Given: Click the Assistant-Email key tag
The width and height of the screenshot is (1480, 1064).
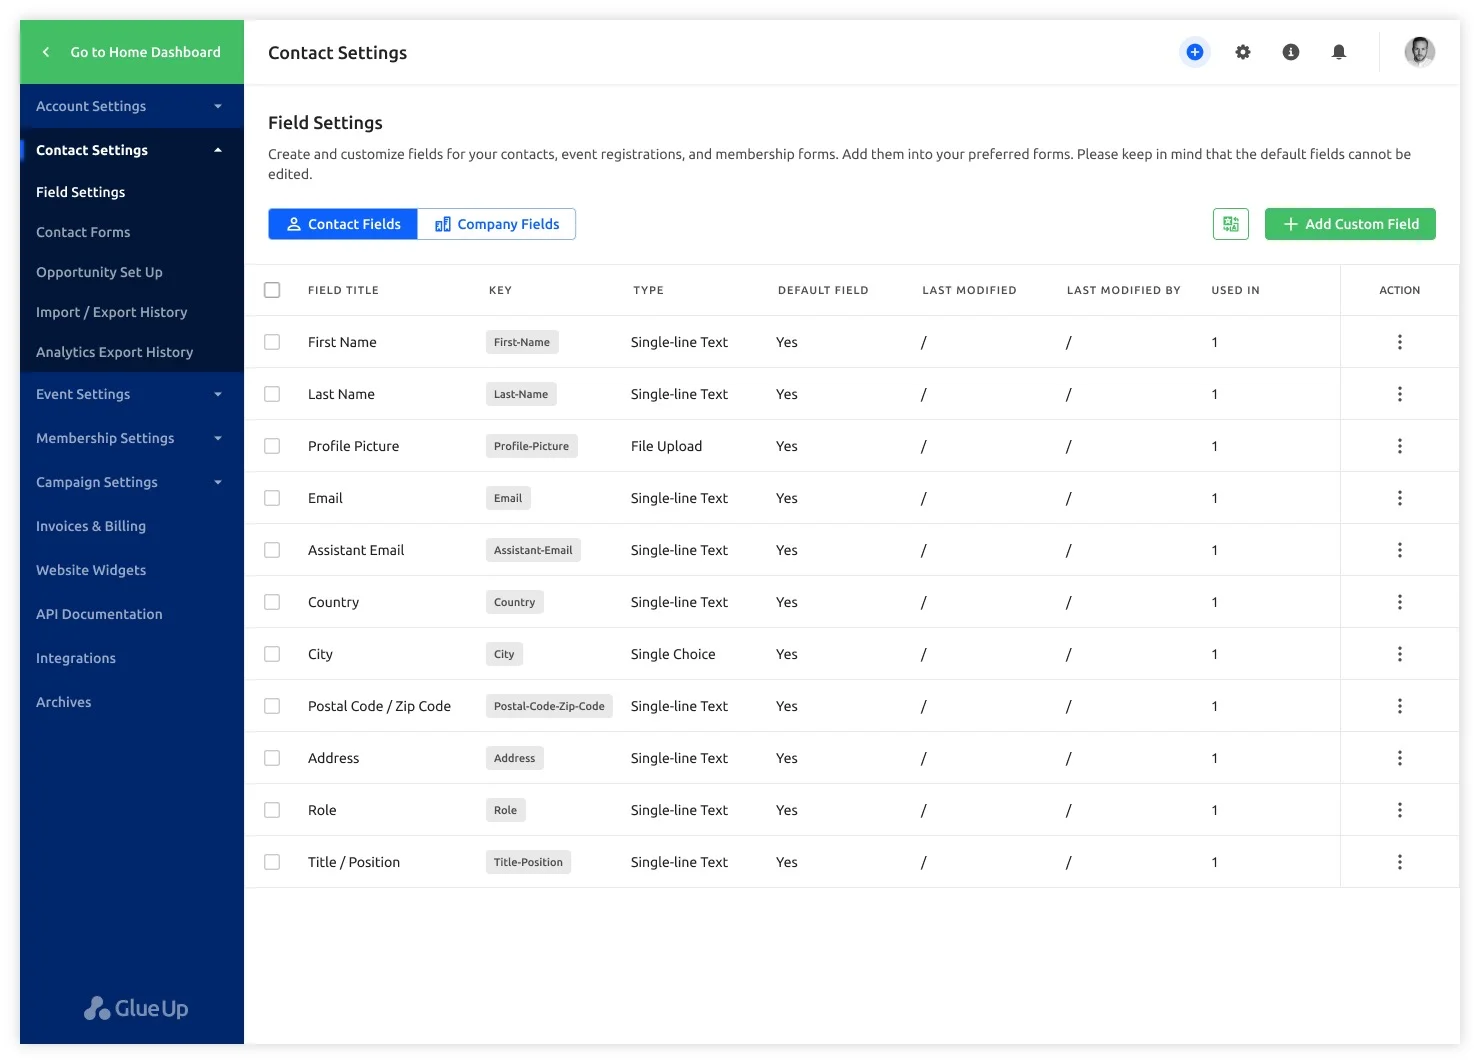Looking at the screenshot, I should click(533, 550).
